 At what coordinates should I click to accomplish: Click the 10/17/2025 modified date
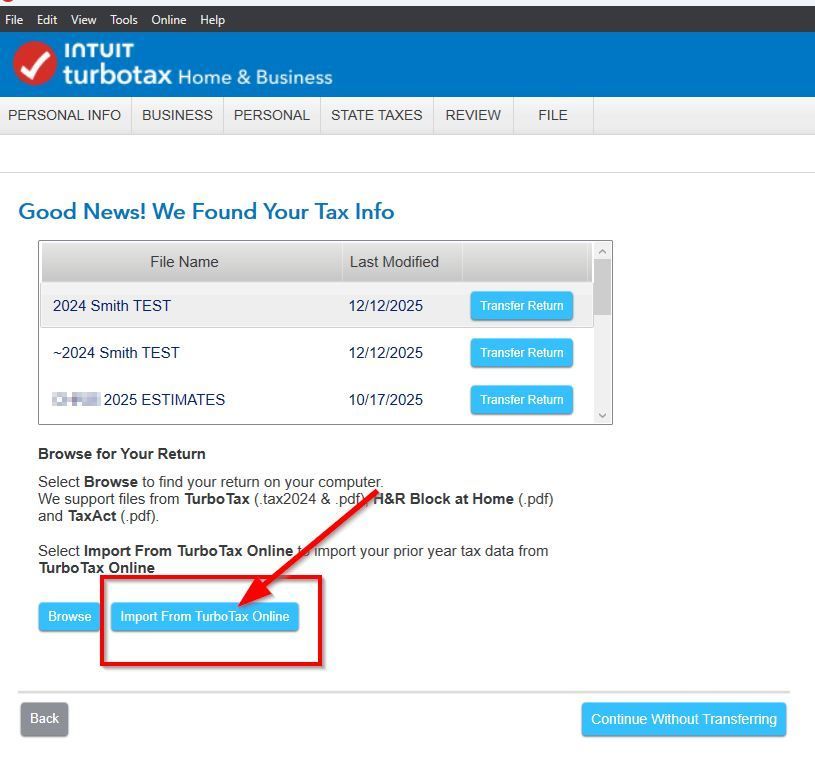(386, 400)
